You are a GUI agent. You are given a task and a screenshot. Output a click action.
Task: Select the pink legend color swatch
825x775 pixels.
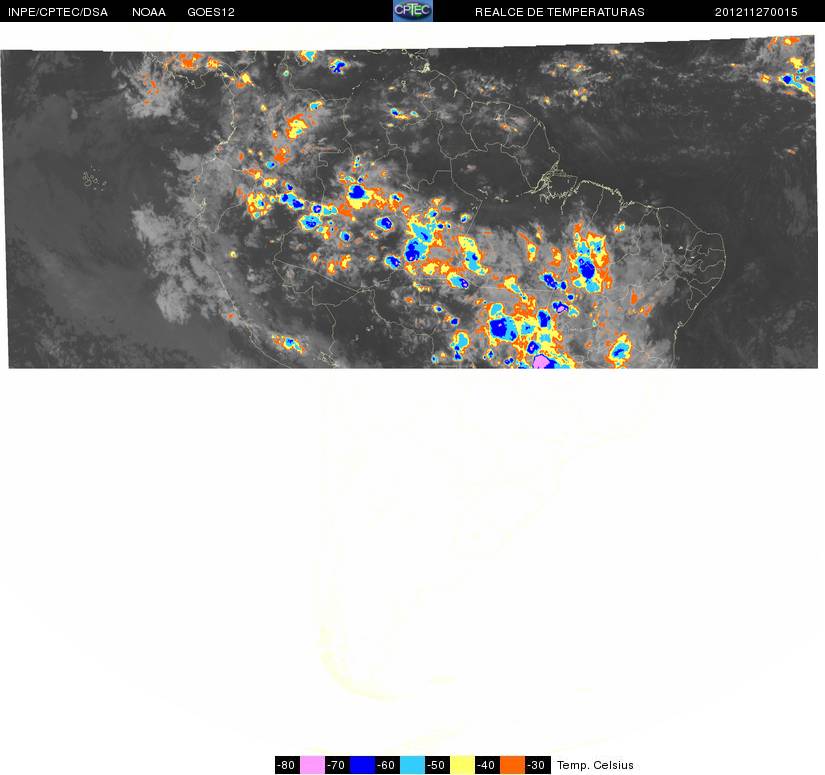[x=312, y=765]
